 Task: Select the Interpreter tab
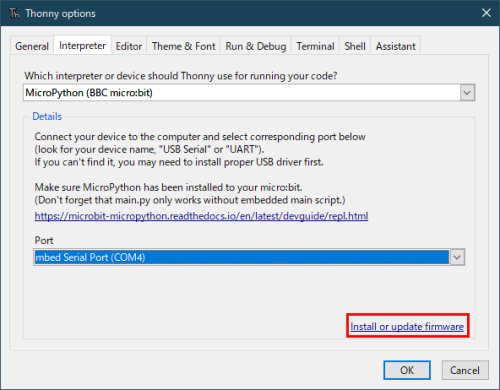[x=82, y=45]
